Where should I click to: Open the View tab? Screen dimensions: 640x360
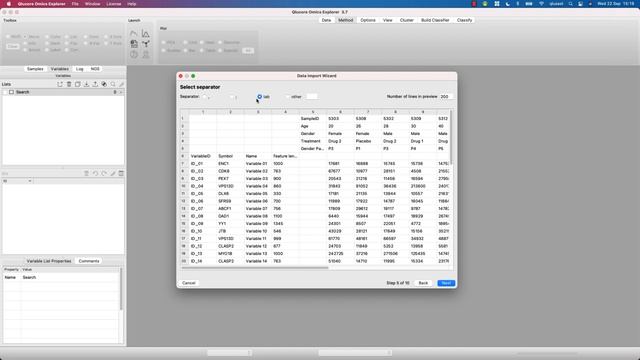(x=387, y=20)
